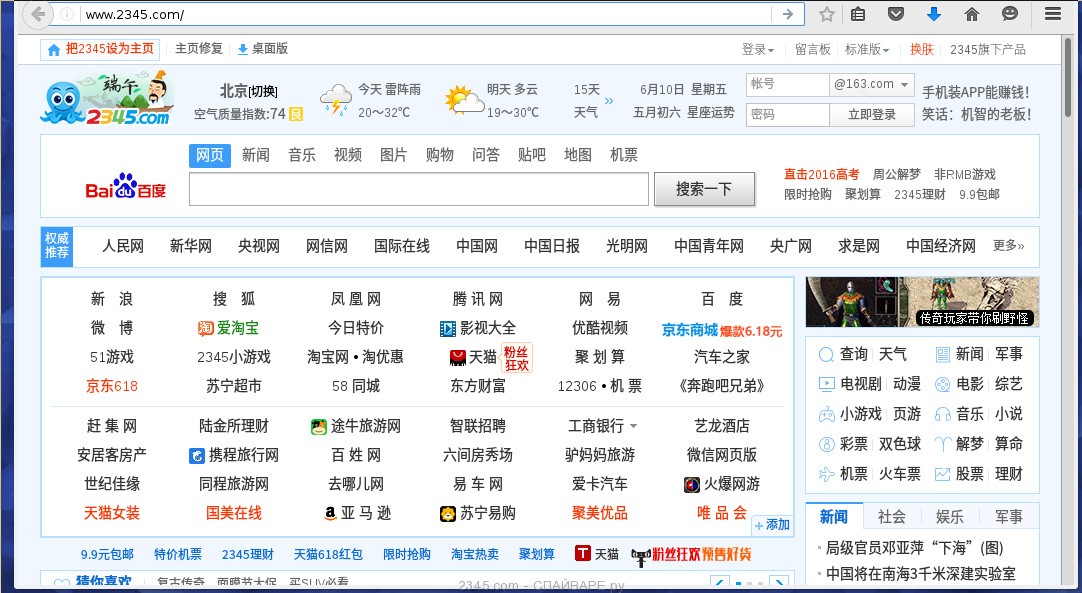Open headline 局级官员邓亚萍"下海"(图)
The height and width of the screenshot is (593, 1082).
pos(915,548)
